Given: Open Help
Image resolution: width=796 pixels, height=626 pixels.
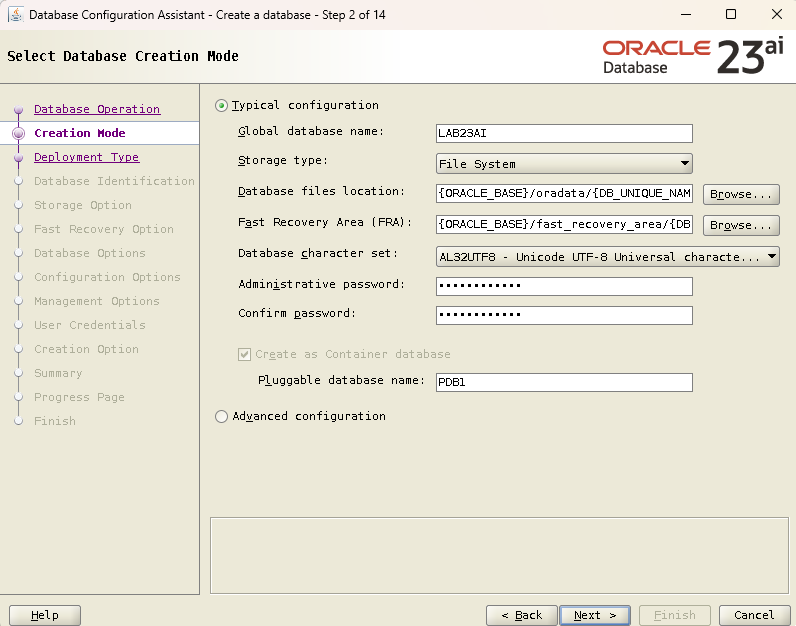Looking at the screenshot, I should [45, 615].
